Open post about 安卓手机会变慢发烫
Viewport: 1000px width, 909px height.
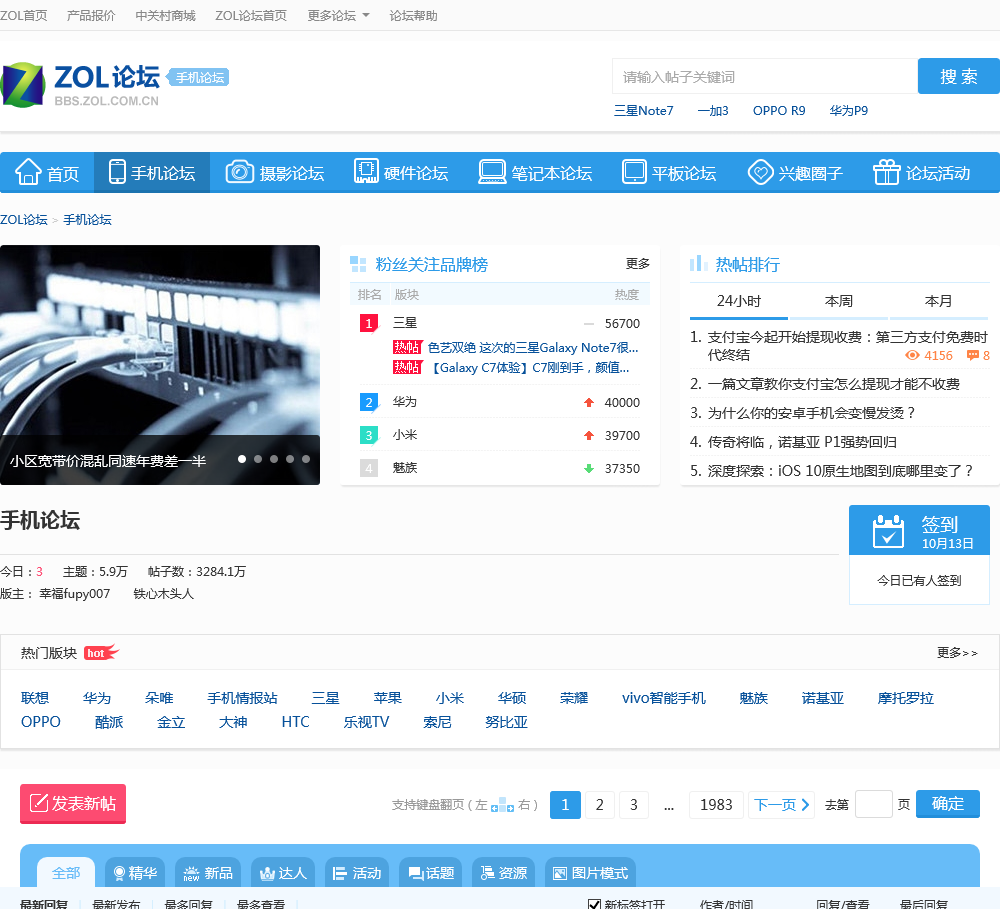coord(811,413)
